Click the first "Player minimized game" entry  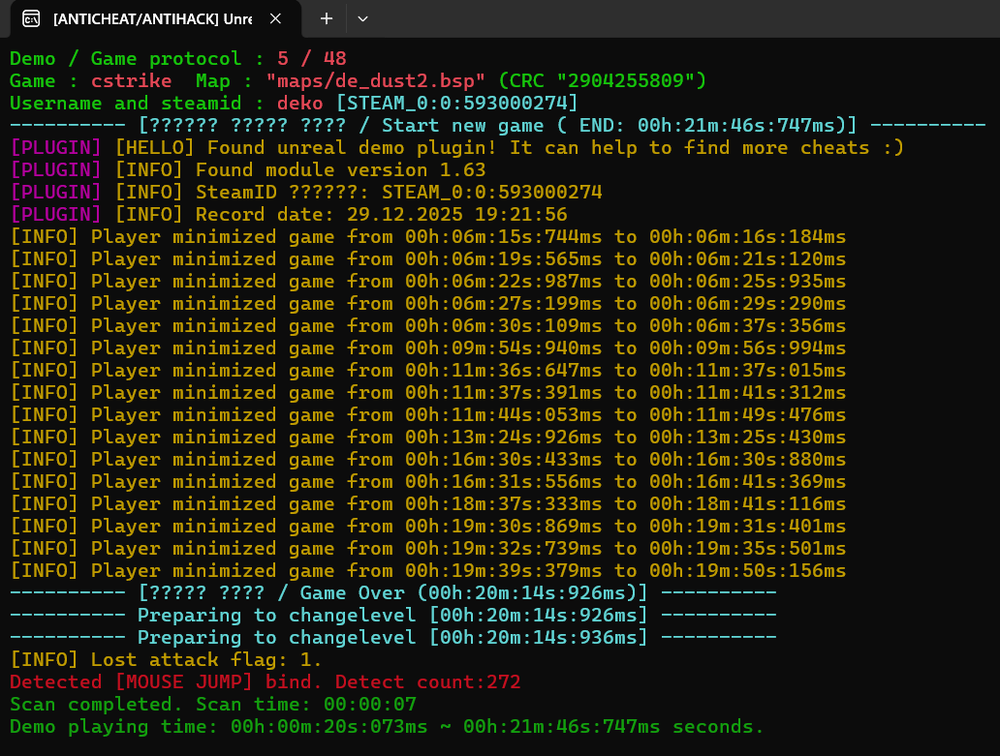click(x=428, y=237)
